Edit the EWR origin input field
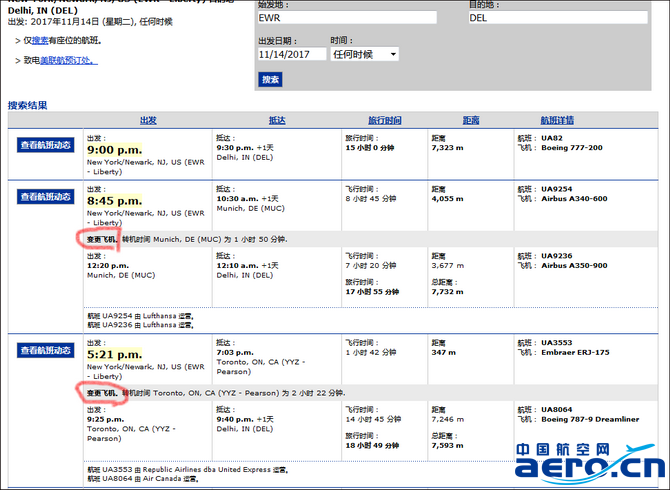Image resolution: width=670 pixels, height=490 pixels. coord(347,18)
